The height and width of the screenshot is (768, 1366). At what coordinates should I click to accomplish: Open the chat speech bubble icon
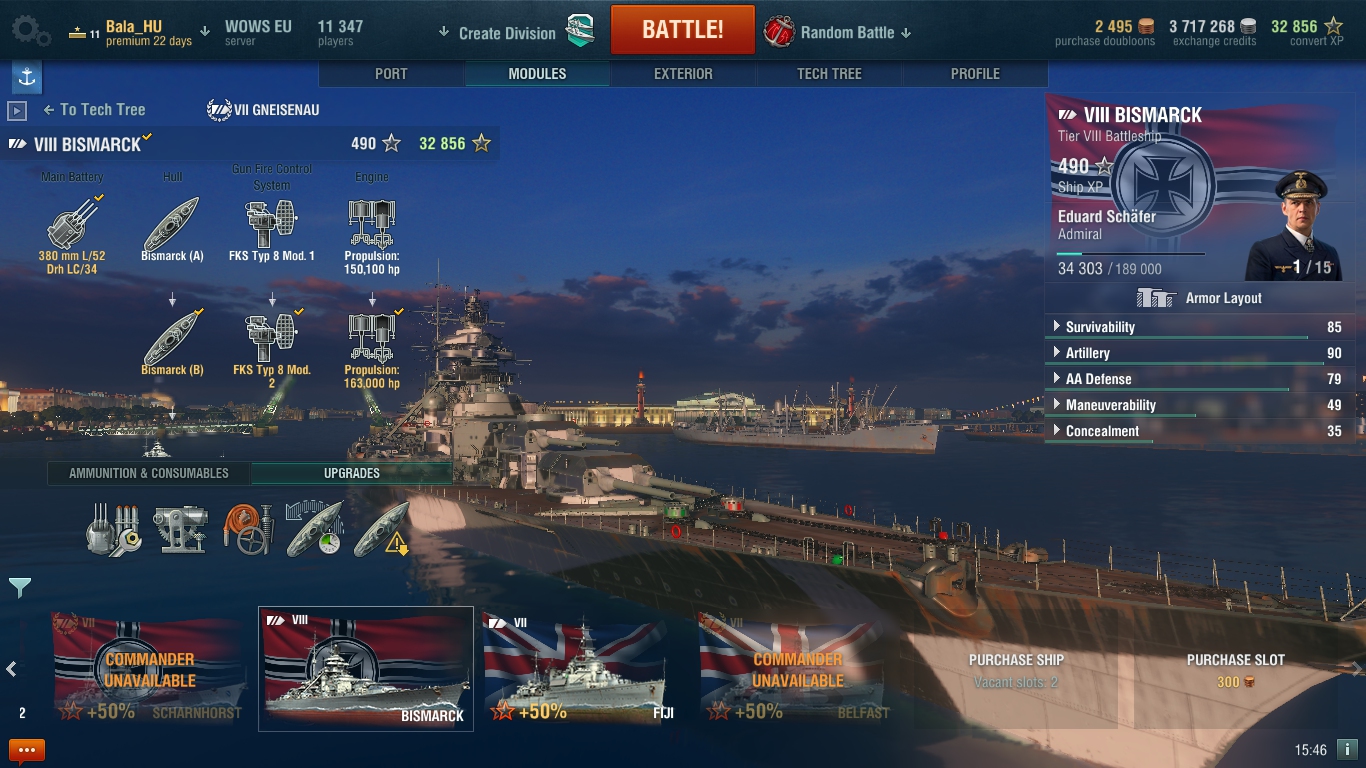[x=26, y=750]
